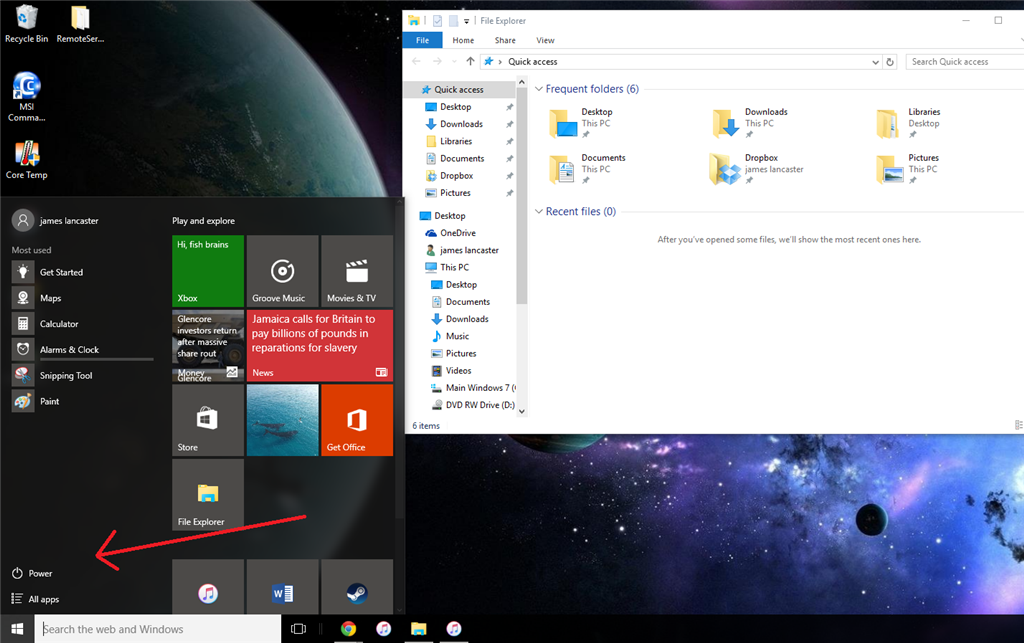
Task: Open the iTunes tile in Start menu
Action: click(x=208, y=586)
